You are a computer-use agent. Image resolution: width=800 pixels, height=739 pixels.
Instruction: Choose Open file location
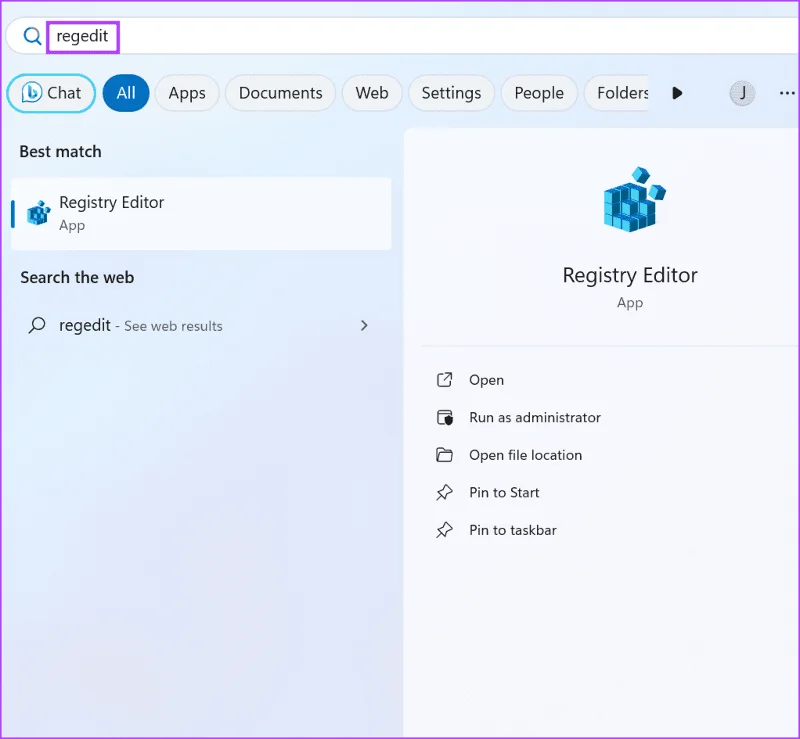[x=526, y=455]
